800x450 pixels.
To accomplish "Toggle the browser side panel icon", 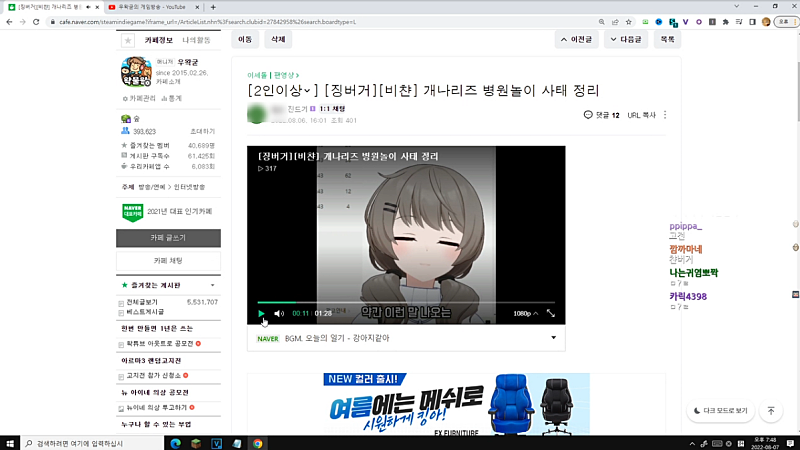I will [x=753, y=22].
